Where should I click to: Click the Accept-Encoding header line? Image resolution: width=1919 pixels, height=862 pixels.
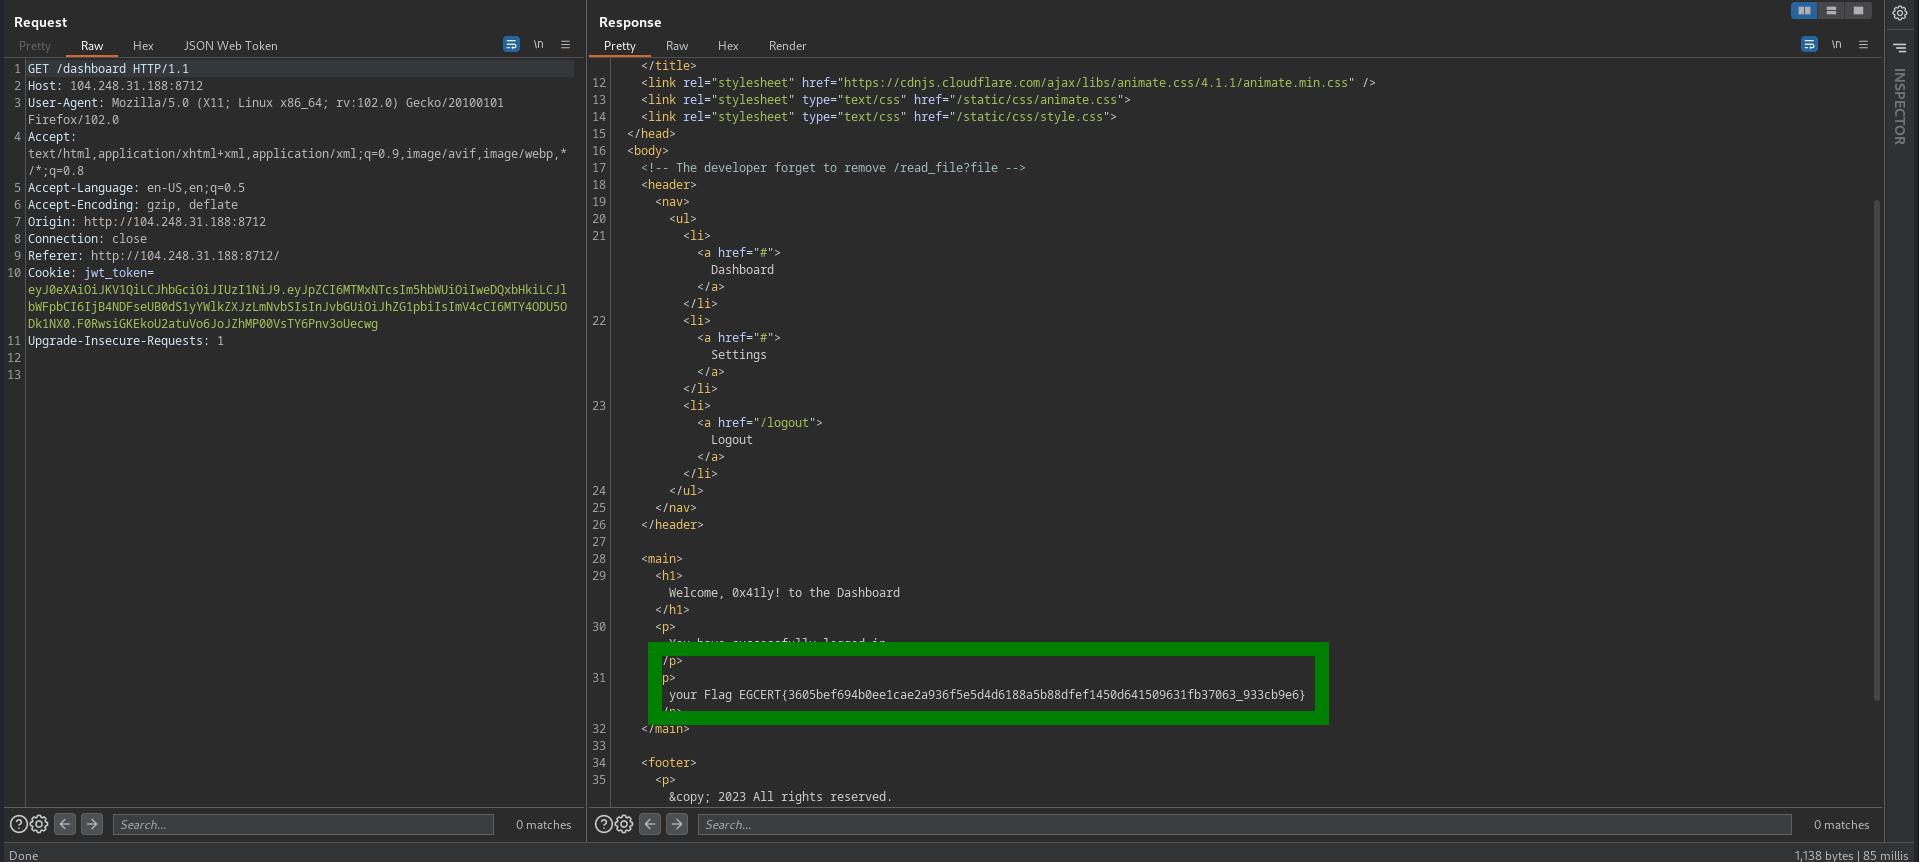click(133, 205)
